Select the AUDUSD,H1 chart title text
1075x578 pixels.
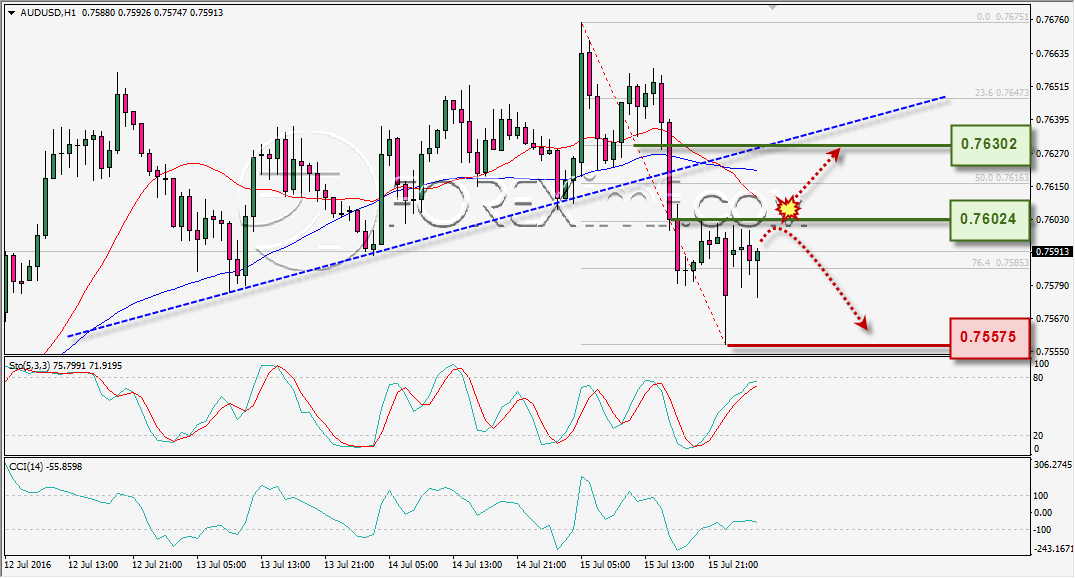pos(48,12)
